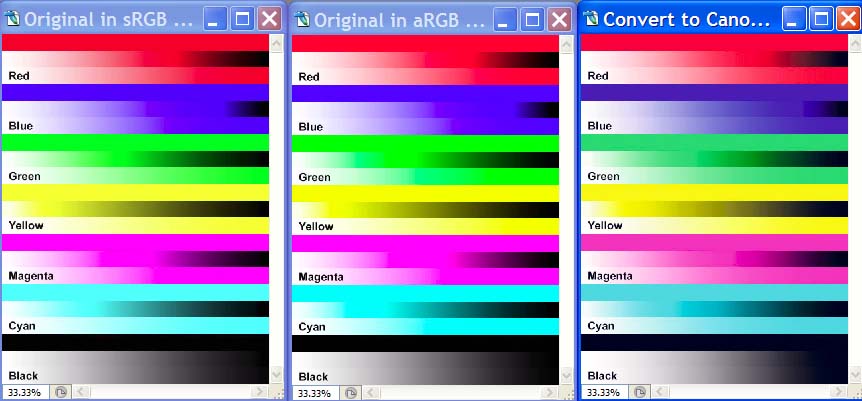Image resolution: width=862 pixels, height=401 pixels.
Task: Click the status icon in the Convert to Canon window
Action: (641, 392)
